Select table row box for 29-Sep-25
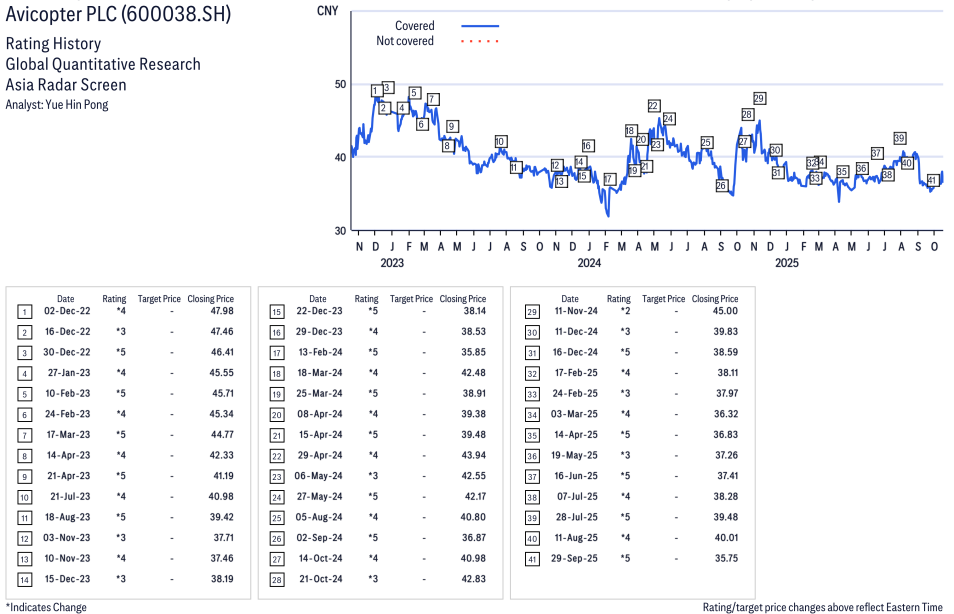954x614 pixels. click(530, 558)
